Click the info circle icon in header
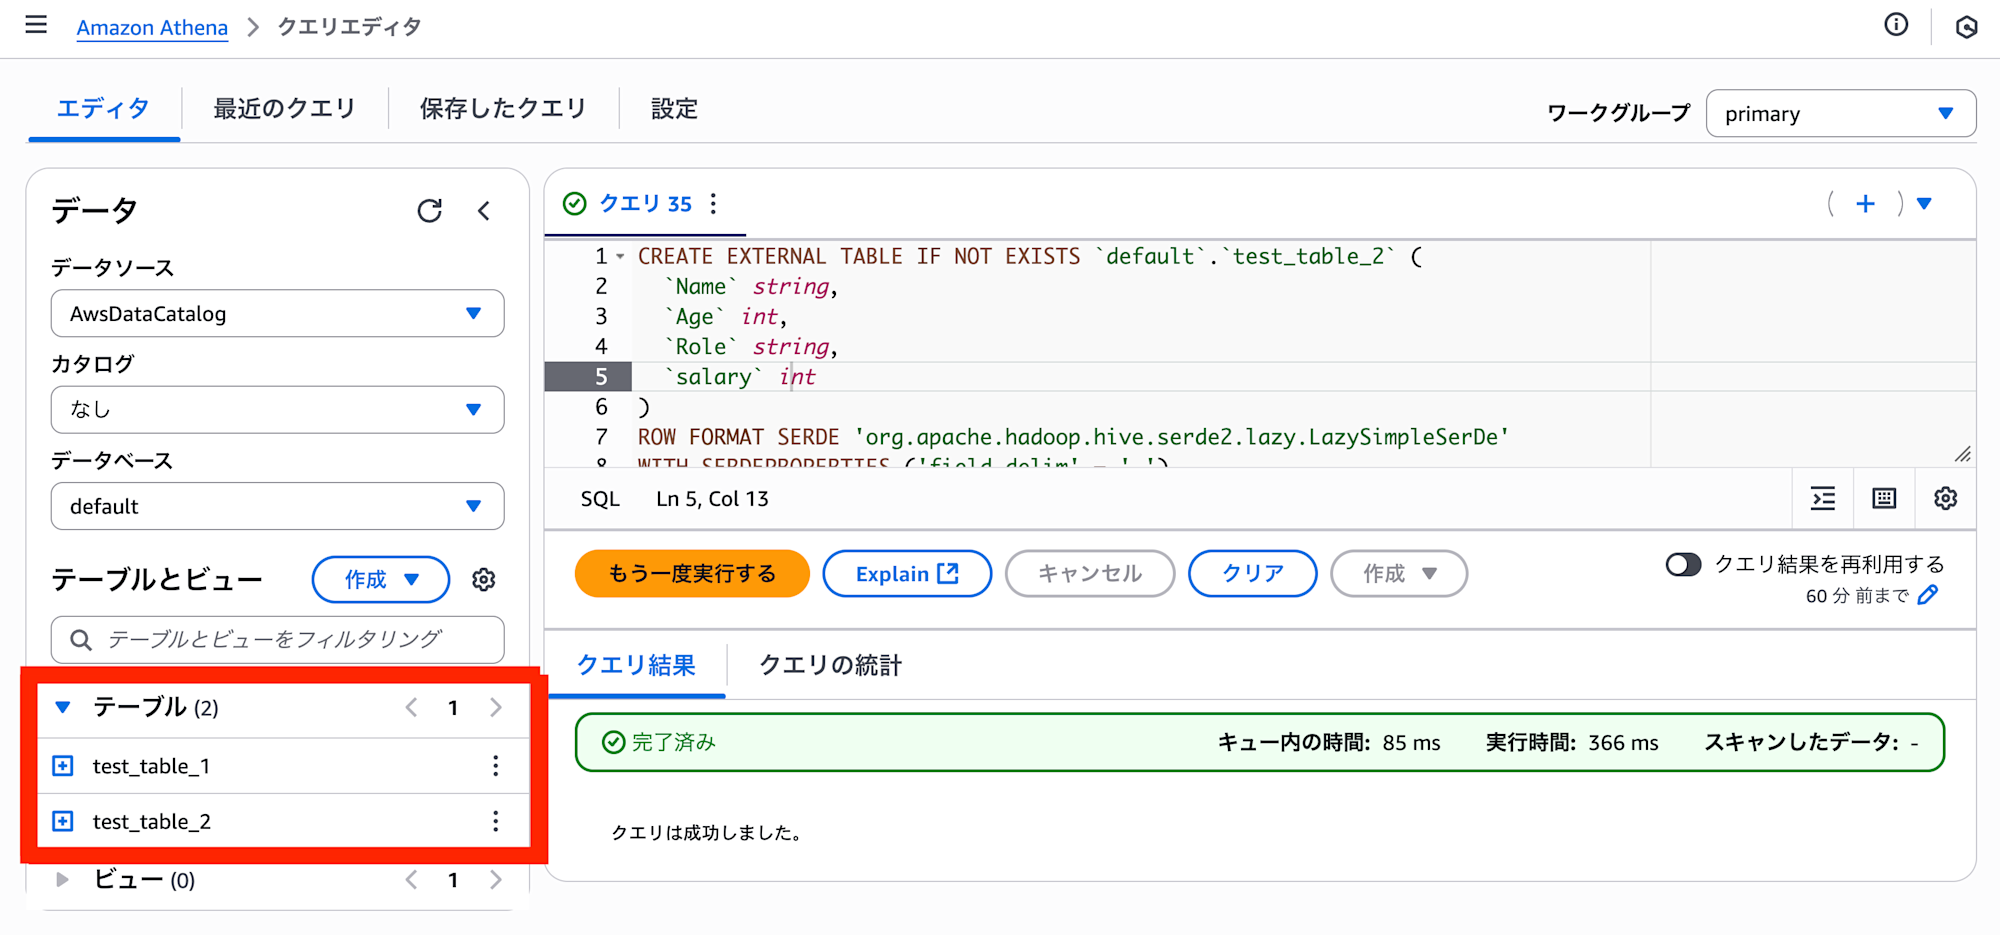The width and height of the screenshot is (2000, 935). [1896, 25]
